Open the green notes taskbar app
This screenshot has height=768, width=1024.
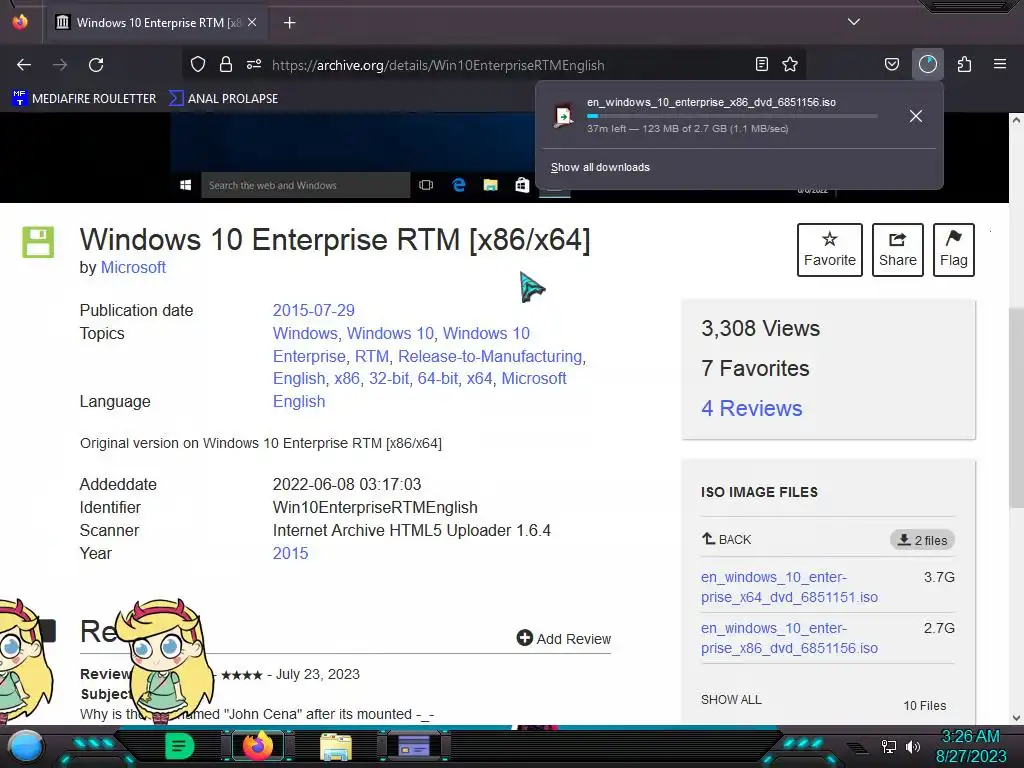[x=179, y=746]
